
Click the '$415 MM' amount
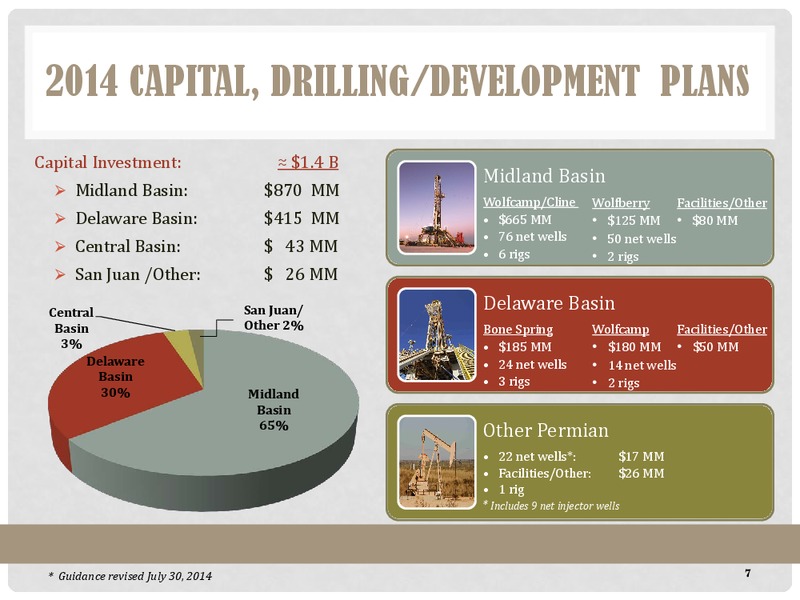coord(302,218)
